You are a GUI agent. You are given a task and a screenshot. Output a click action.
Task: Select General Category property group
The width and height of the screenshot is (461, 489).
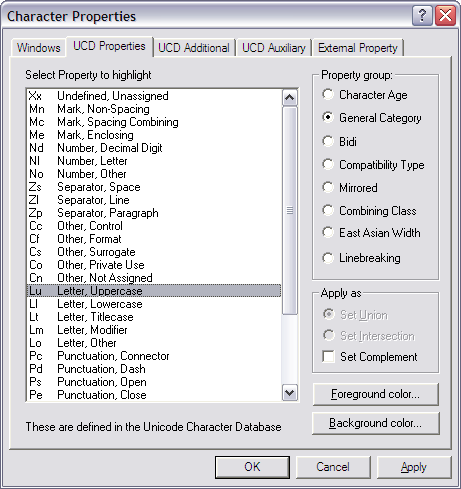[x=372, y=118]
